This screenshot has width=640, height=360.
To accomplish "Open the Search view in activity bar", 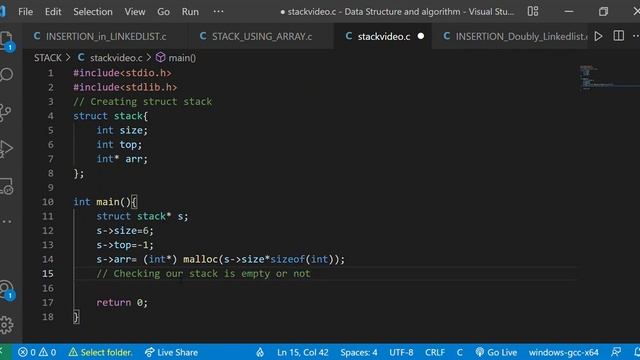I will (7, 75).
